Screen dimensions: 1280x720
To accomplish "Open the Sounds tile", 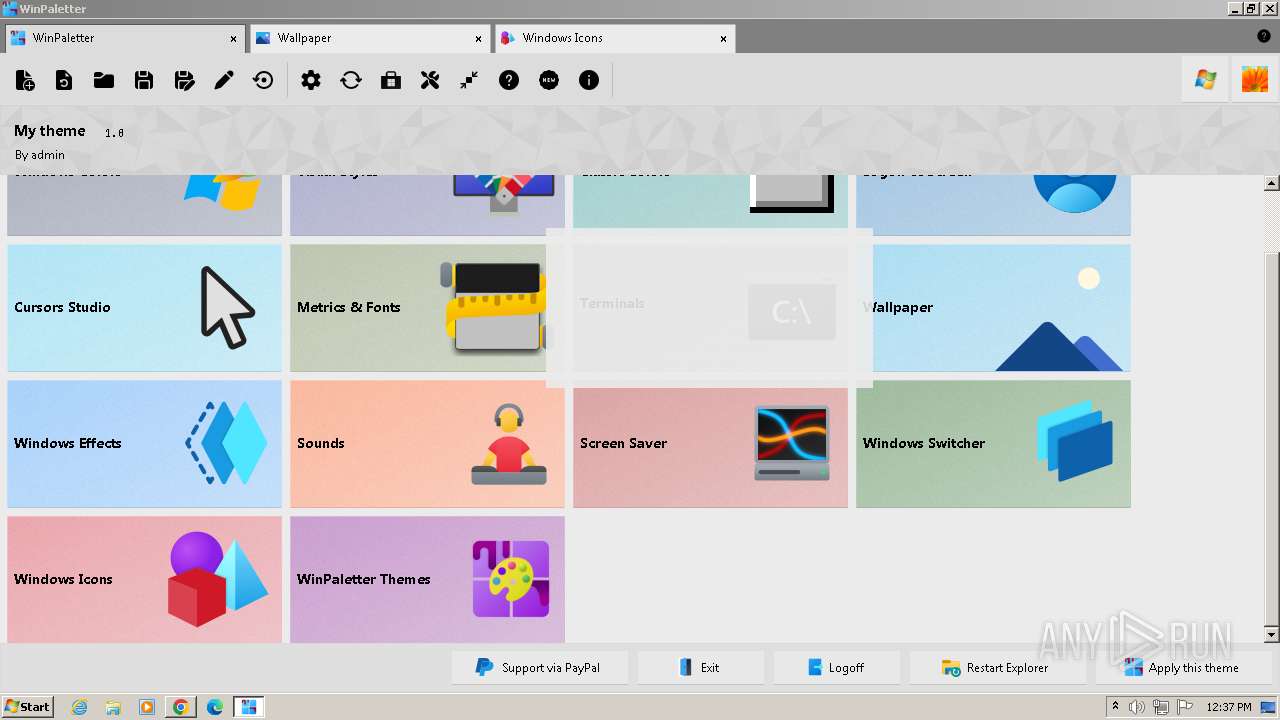I will pyautogui.click(x=427, y=444).
